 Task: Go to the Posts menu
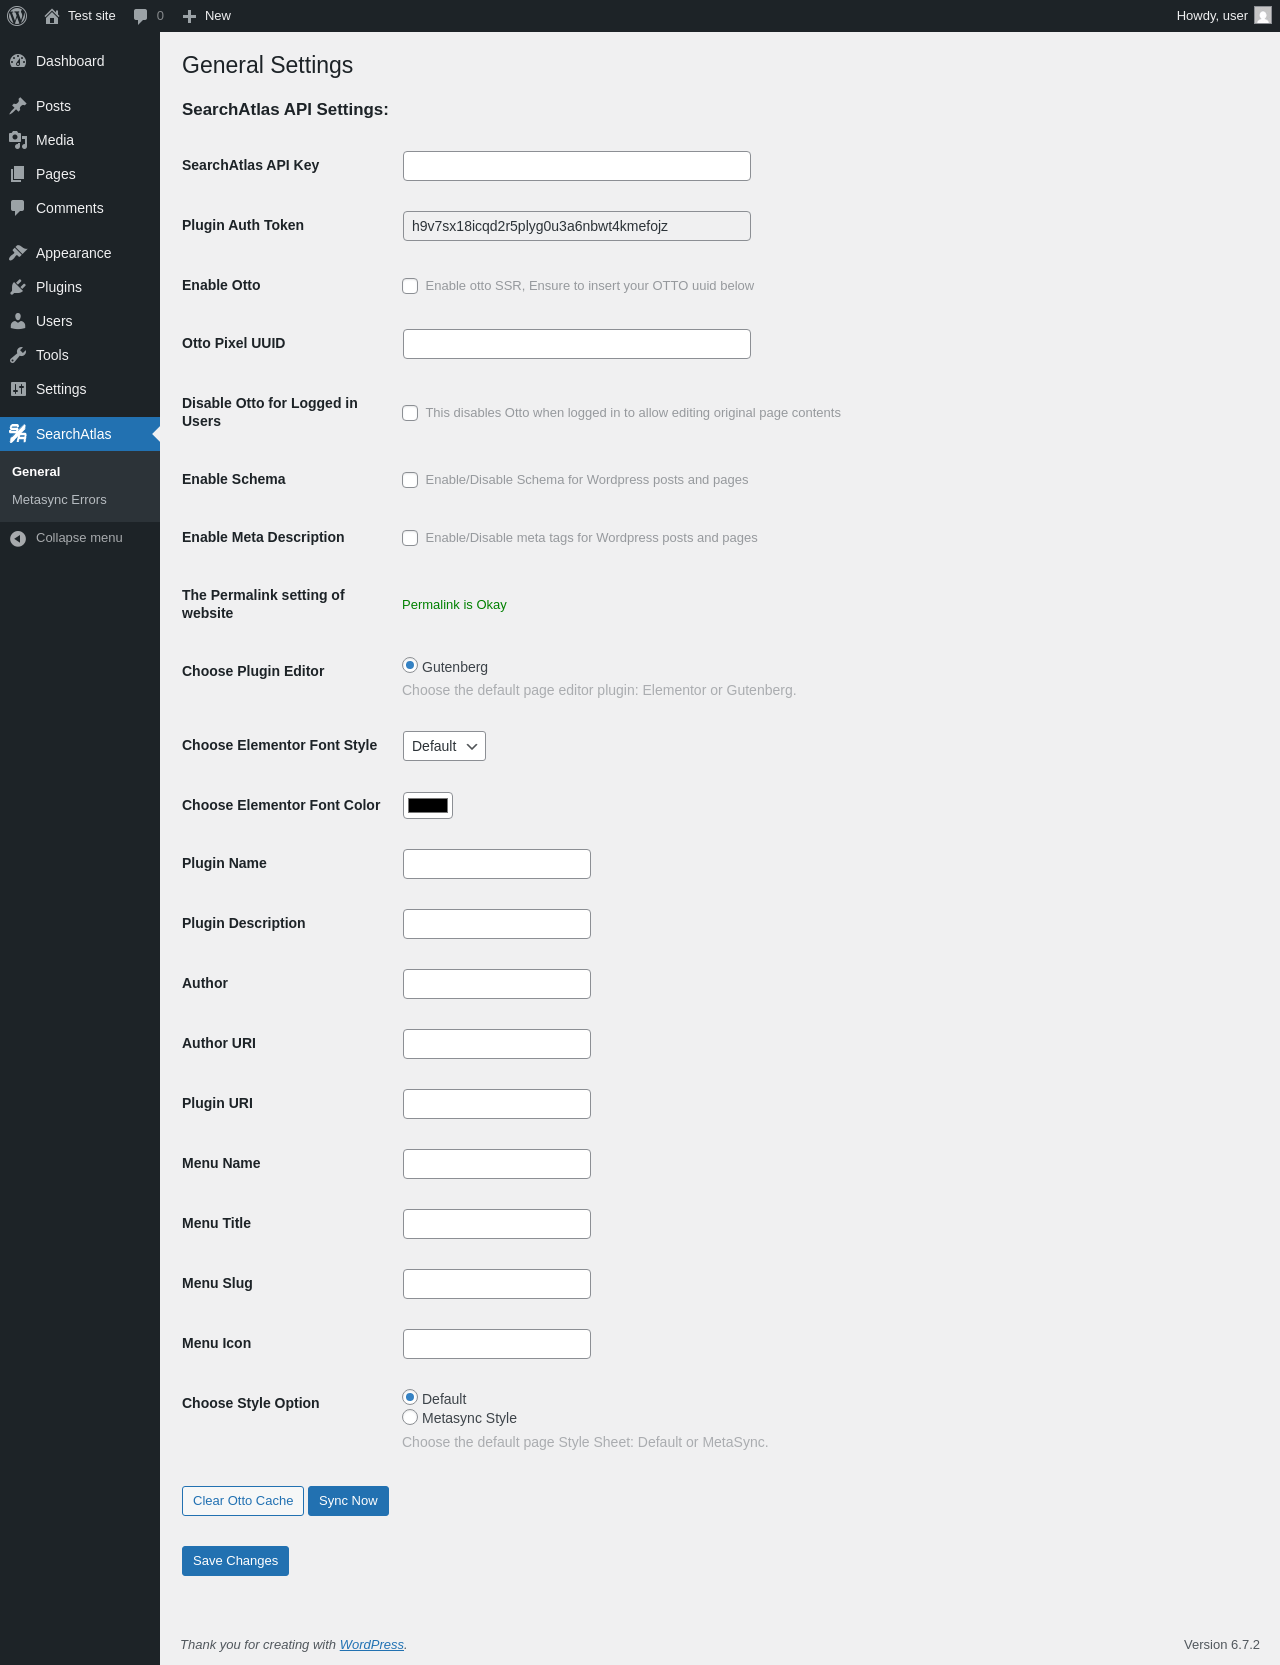pyautogui.click(x=53, y=106)
